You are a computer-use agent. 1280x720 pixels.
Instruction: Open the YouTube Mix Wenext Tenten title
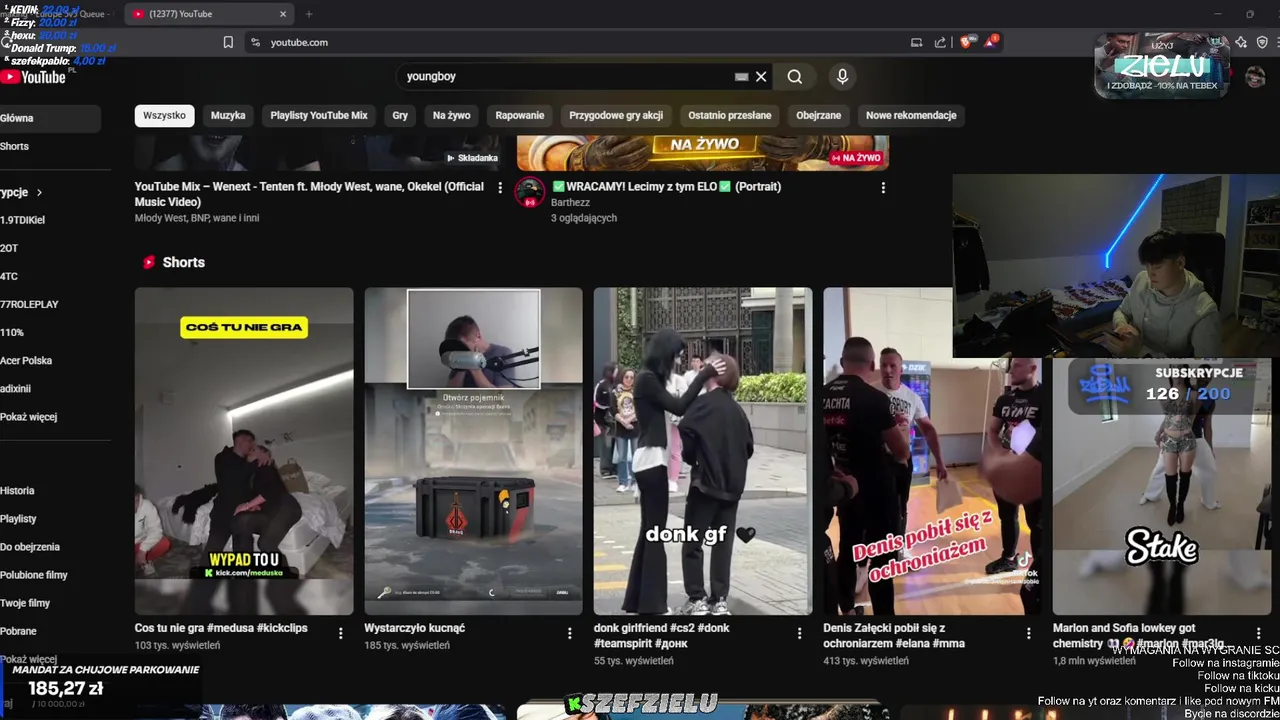point(310,194)
